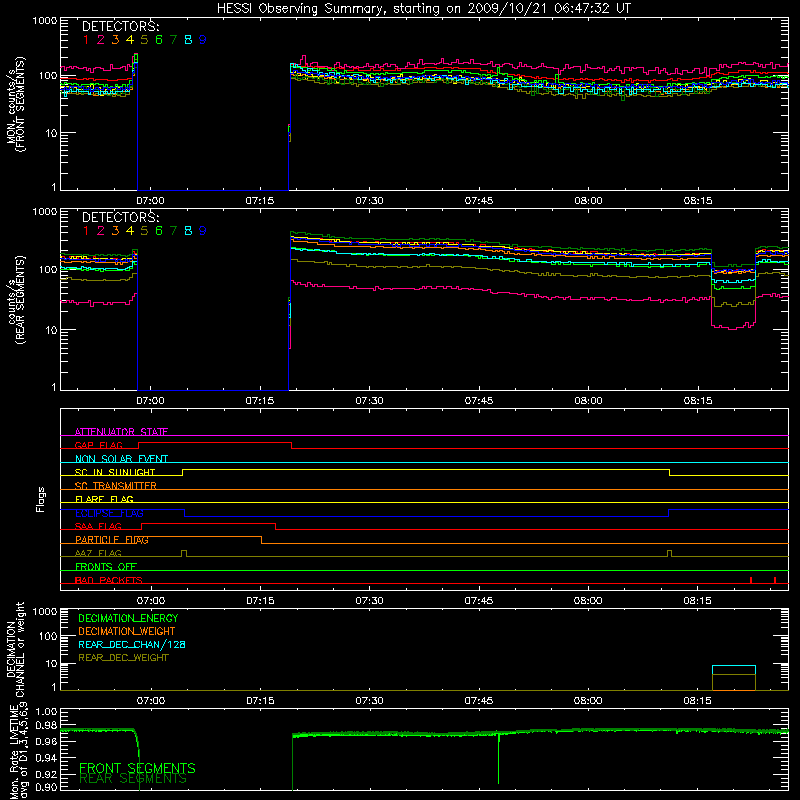800x800 pixels.
Task: Click the ECLIPSE_FLAG label
Action: (109, 513)
